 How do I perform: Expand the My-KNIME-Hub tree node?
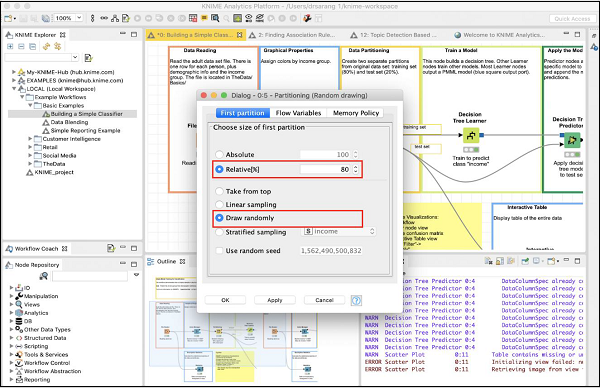pos(14,72)
